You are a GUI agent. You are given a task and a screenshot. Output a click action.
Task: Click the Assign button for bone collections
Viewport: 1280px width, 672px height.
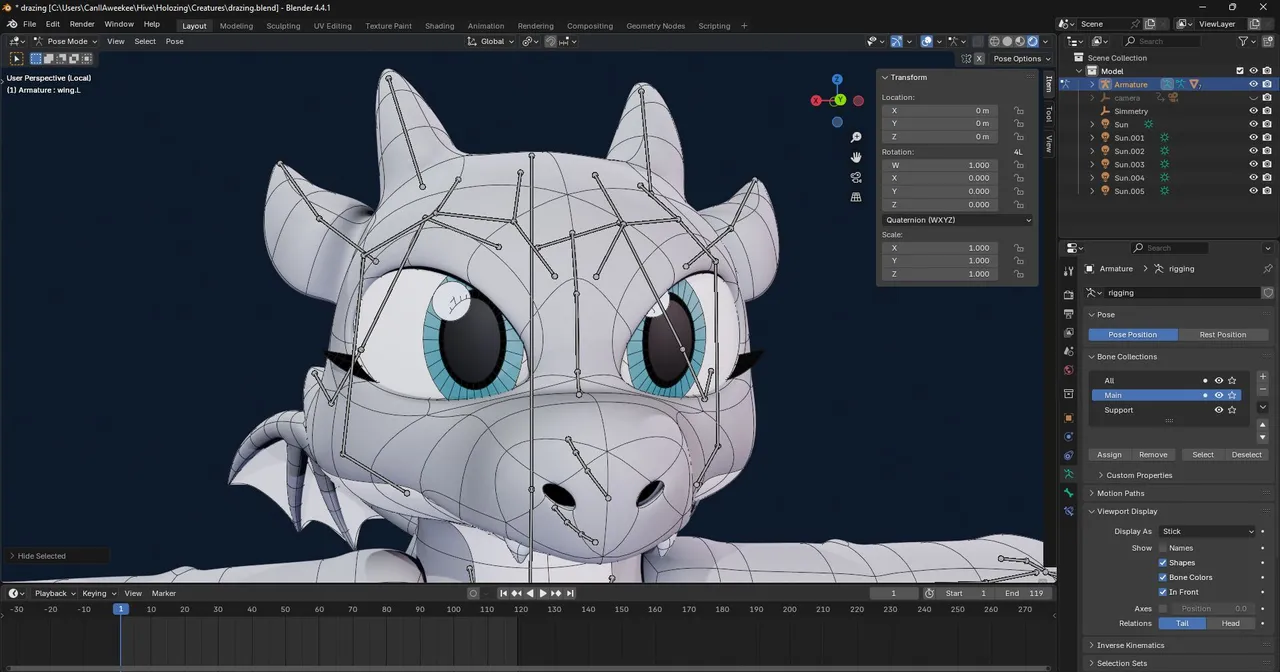click(x=1109, y=454)
